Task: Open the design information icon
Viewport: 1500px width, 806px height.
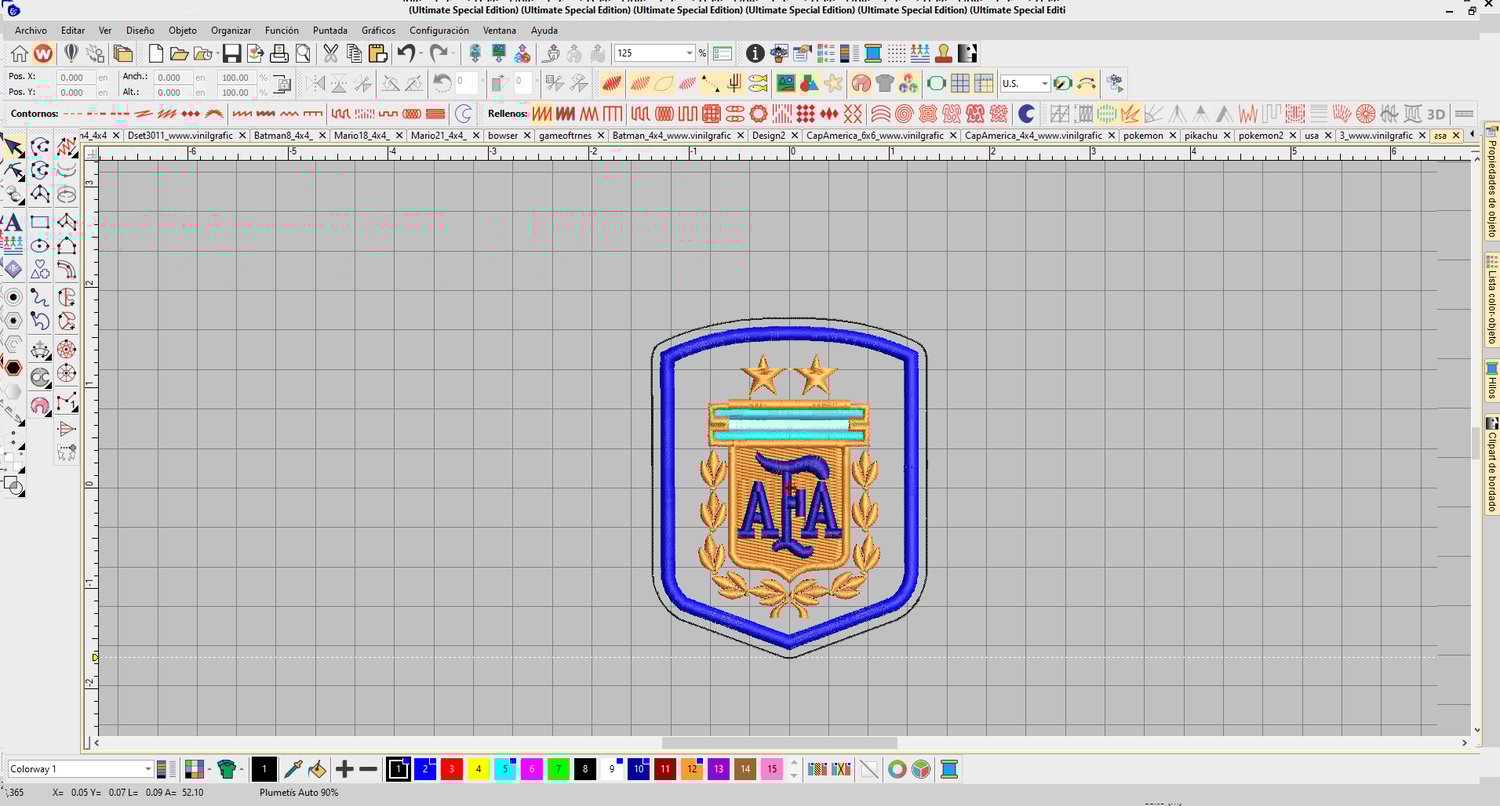Action: [755, 53]
